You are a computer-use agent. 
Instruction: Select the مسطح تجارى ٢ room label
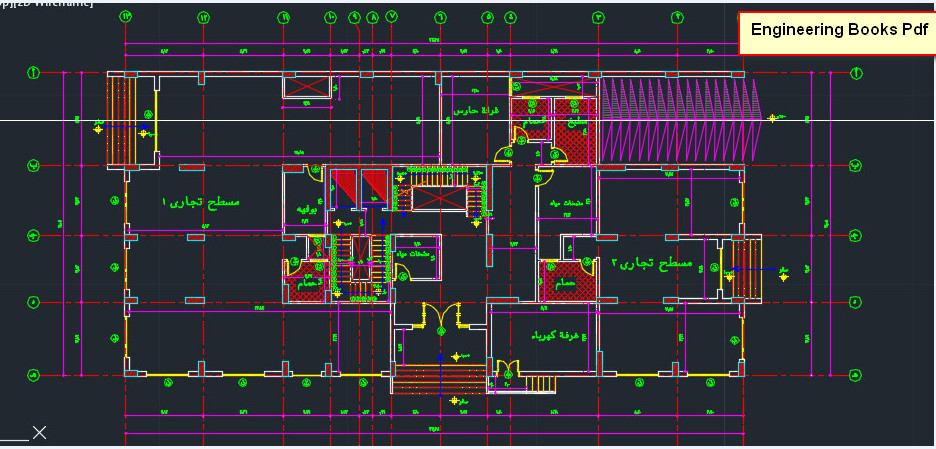(652, 263)
